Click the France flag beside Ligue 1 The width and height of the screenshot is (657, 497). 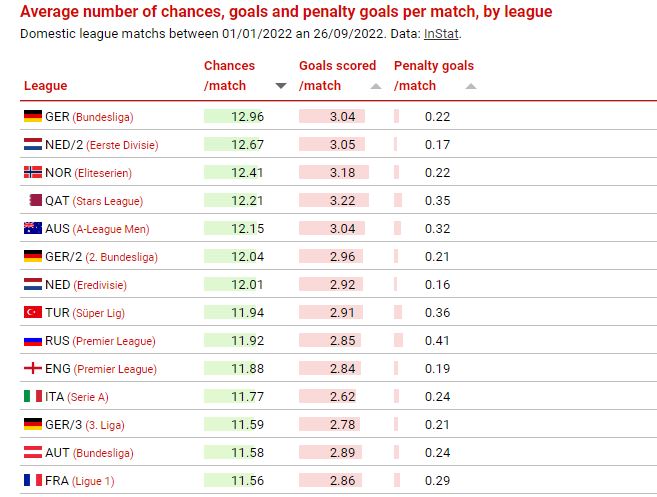pos(32,481)
